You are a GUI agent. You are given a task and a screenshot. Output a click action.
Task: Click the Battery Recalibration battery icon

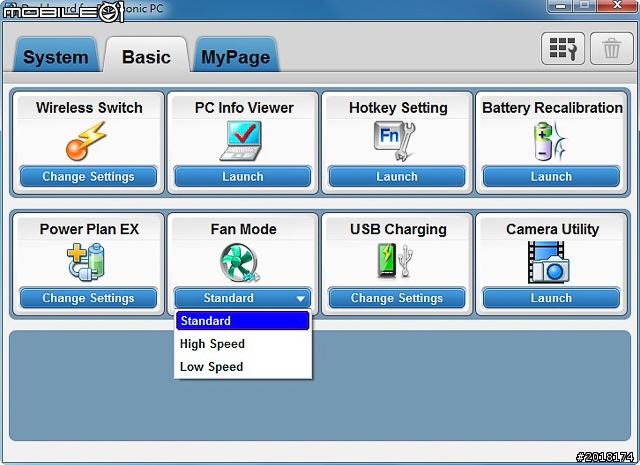coord(550,141)
